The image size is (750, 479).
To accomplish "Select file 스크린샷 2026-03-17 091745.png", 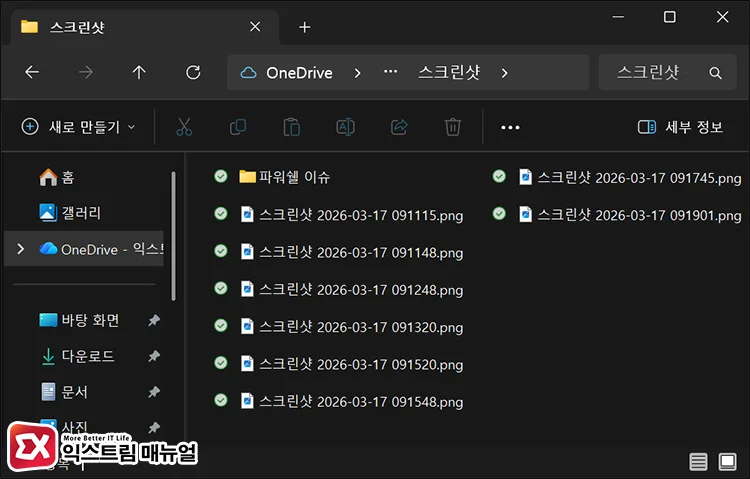I will pyautogui.click(x=630, y=178).
